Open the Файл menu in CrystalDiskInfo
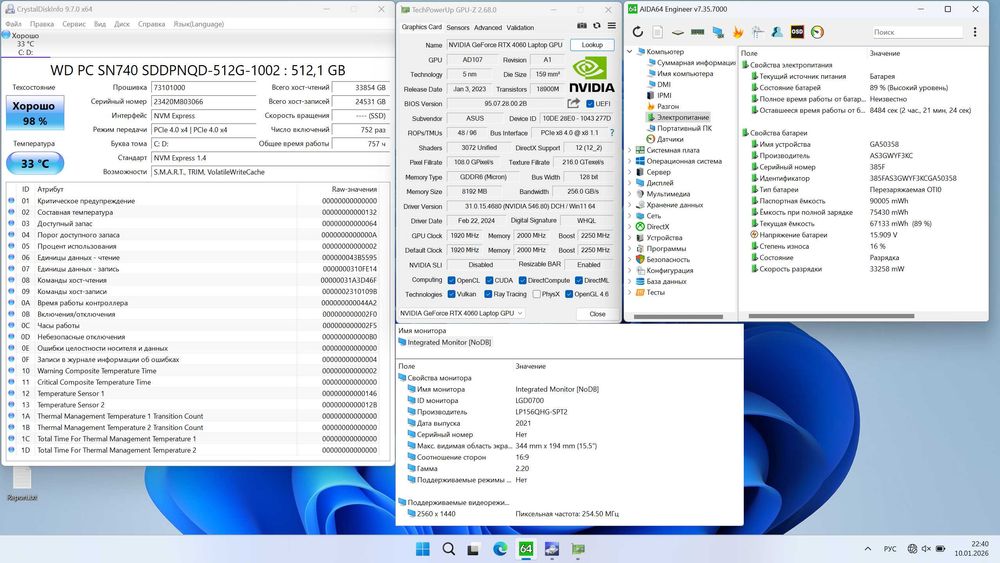The image size is (1000, 563). [x=13, y=24]
